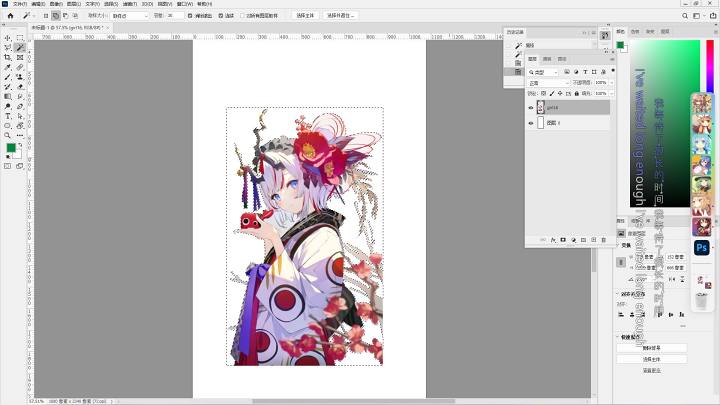Image resolution: width=720 pixels, height=405 pixels.
Task: Choose Add to Selection mode
Action: click(56, 16)
